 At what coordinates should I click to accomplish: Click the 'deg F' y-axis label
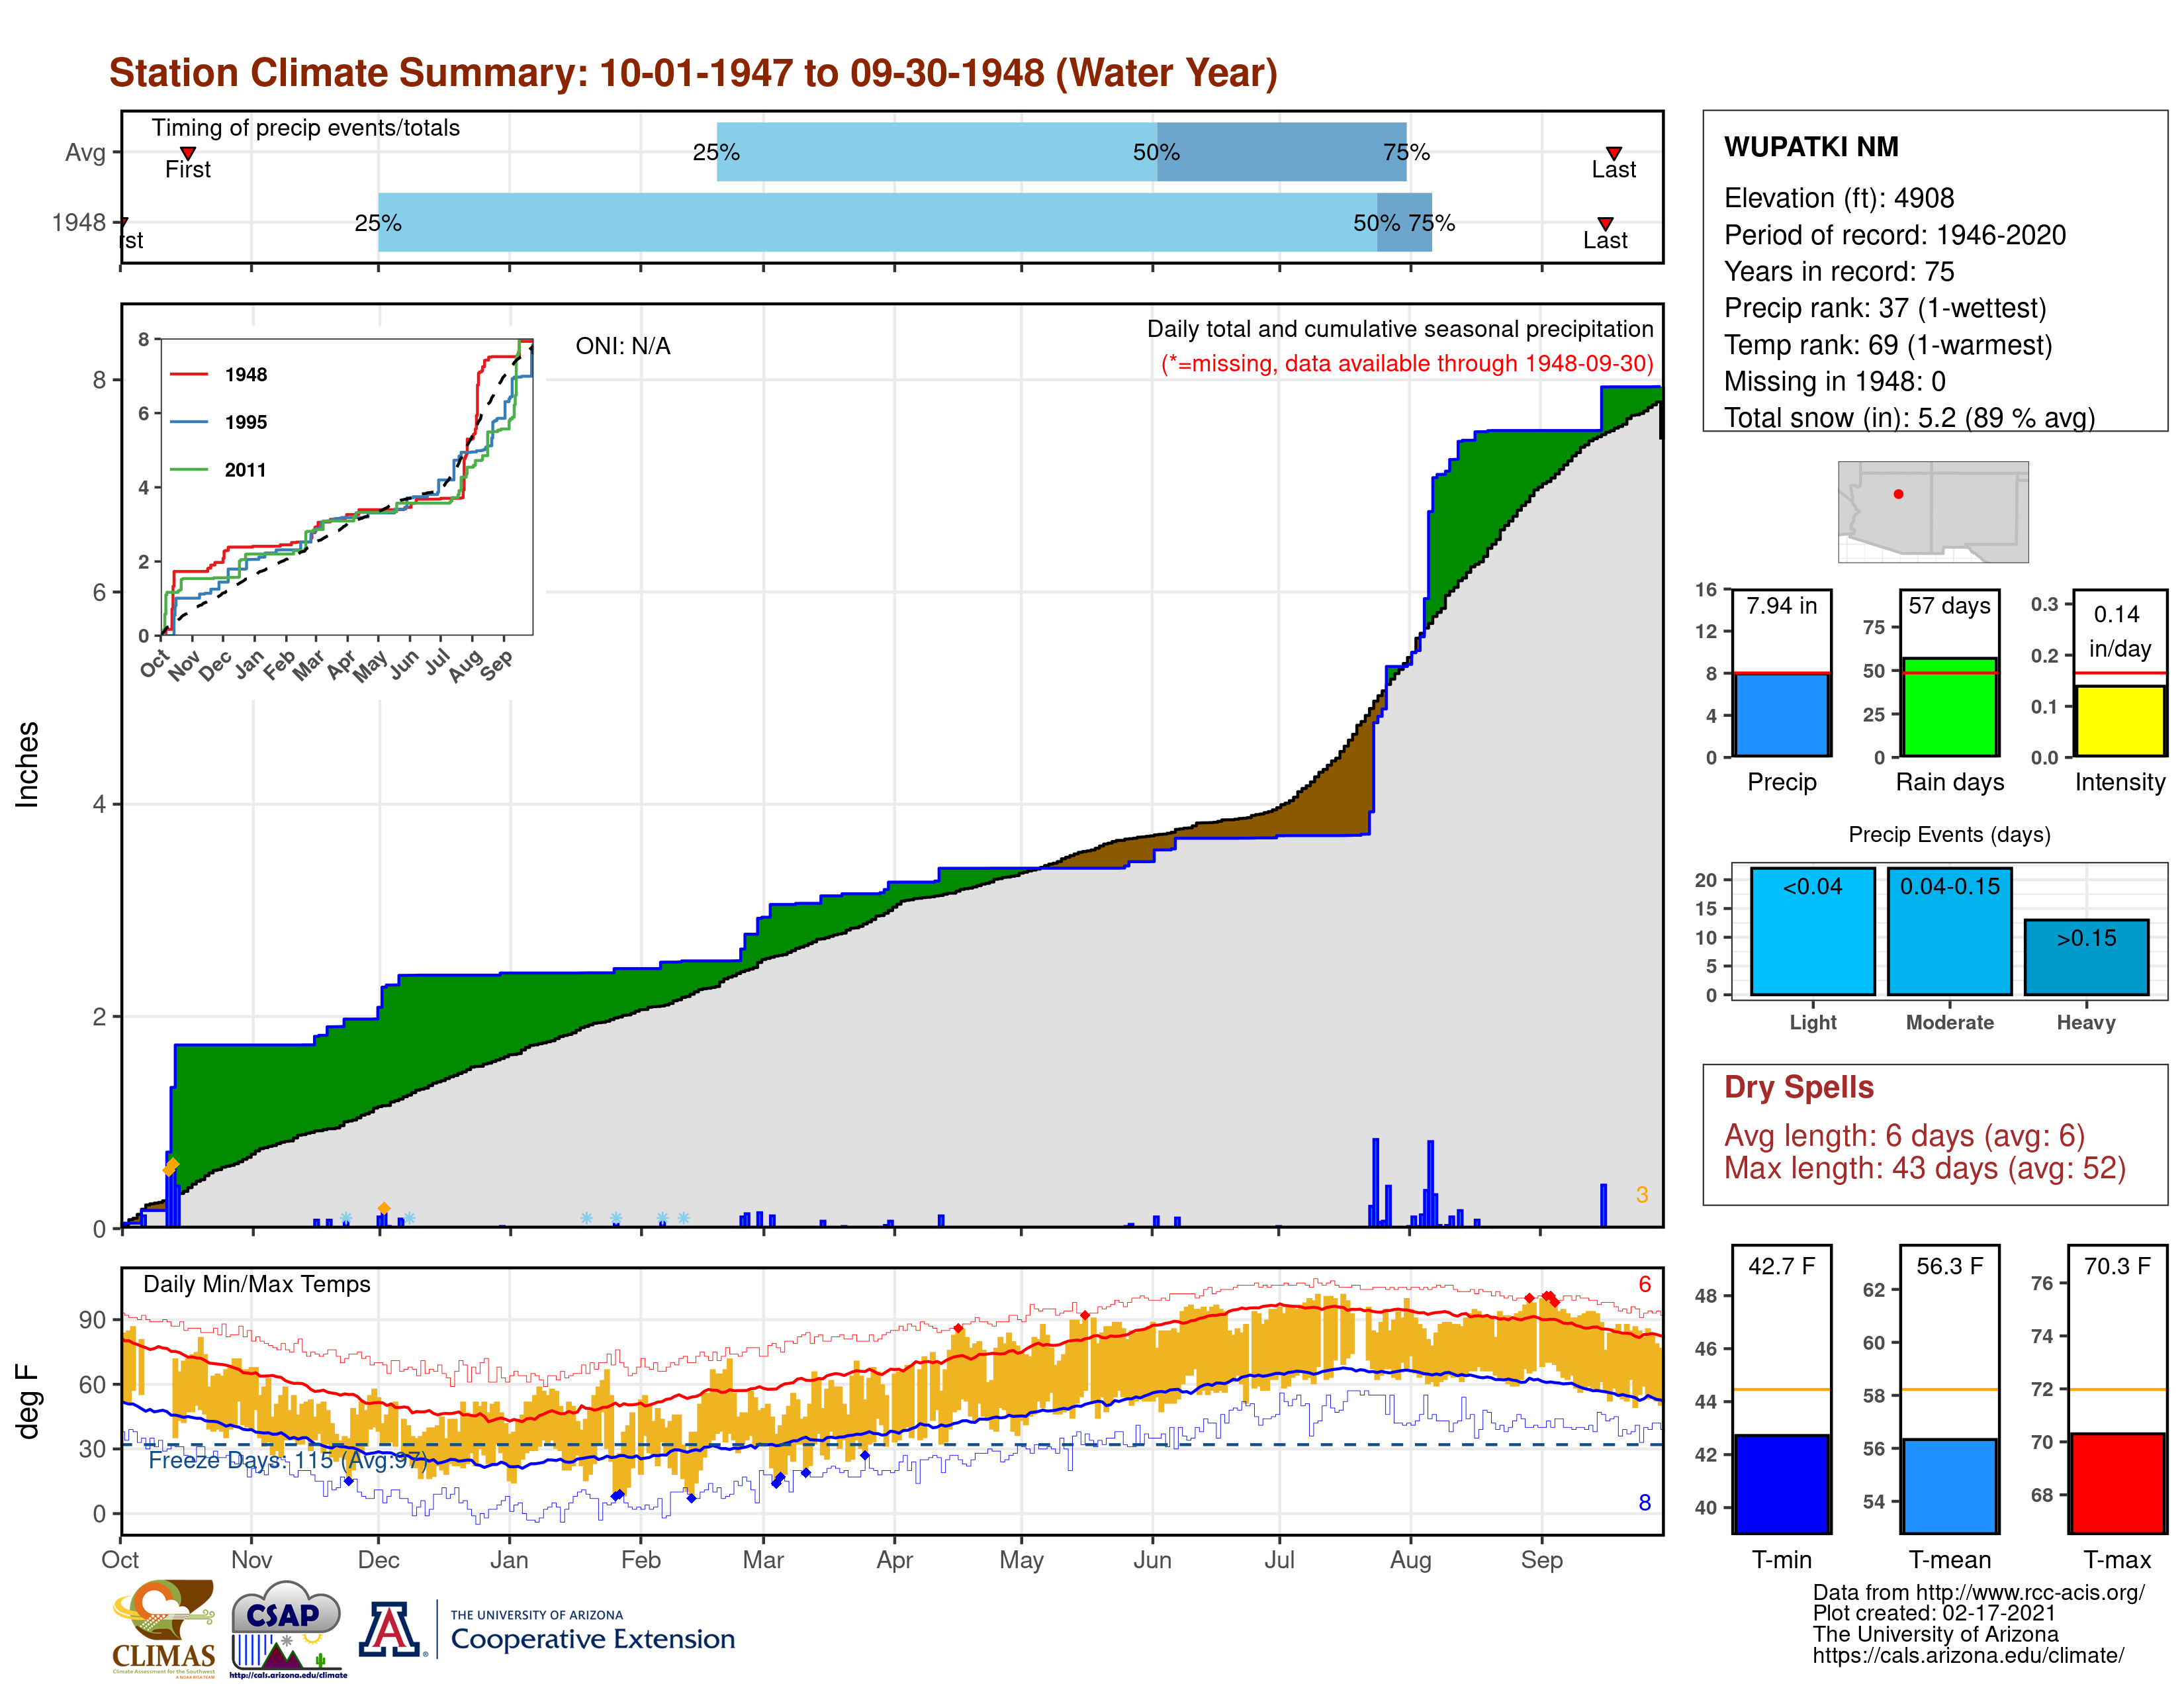[27, 1402]
